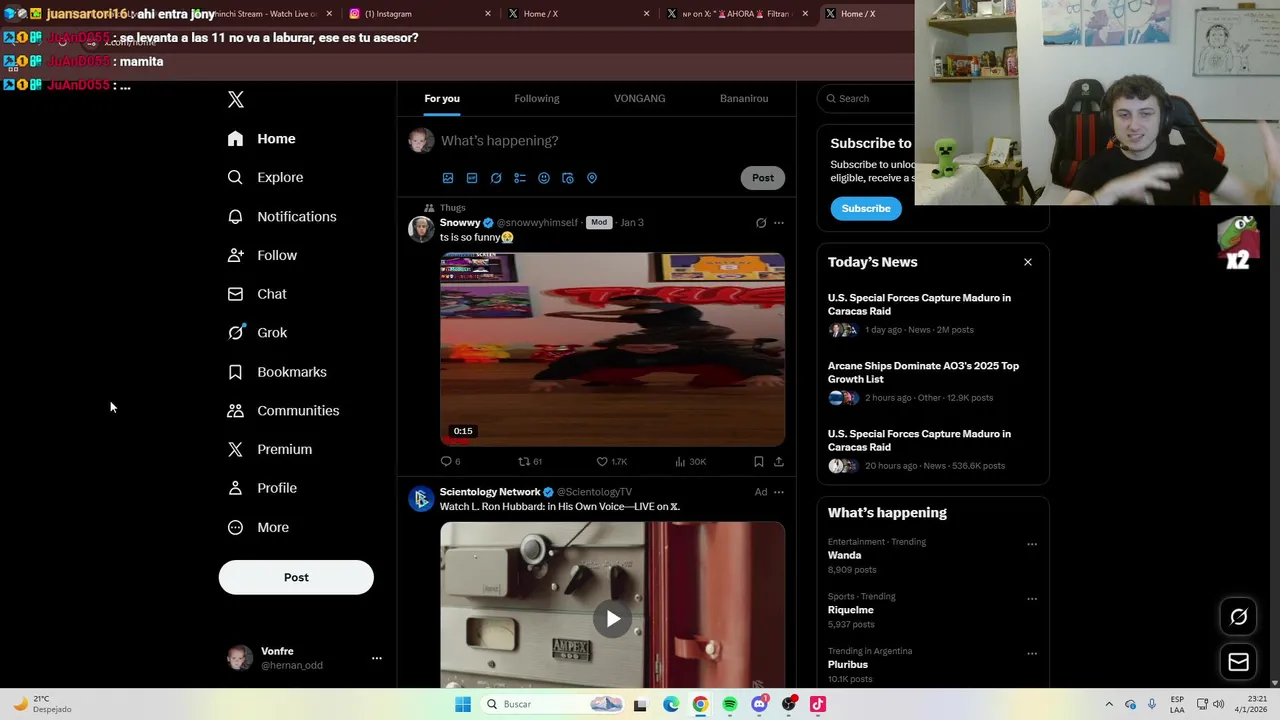
Task: Open floating Grok button at bottom right
Action: (1238, 617)
